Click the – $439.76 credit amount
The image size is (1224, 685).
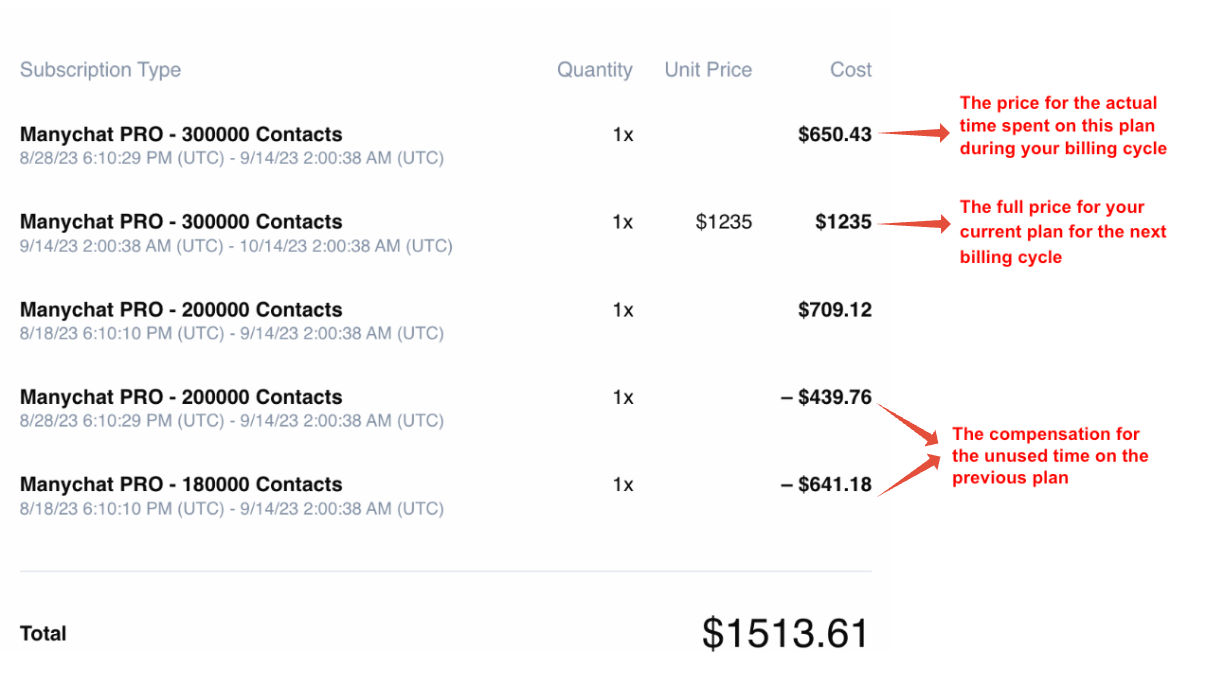826,397
